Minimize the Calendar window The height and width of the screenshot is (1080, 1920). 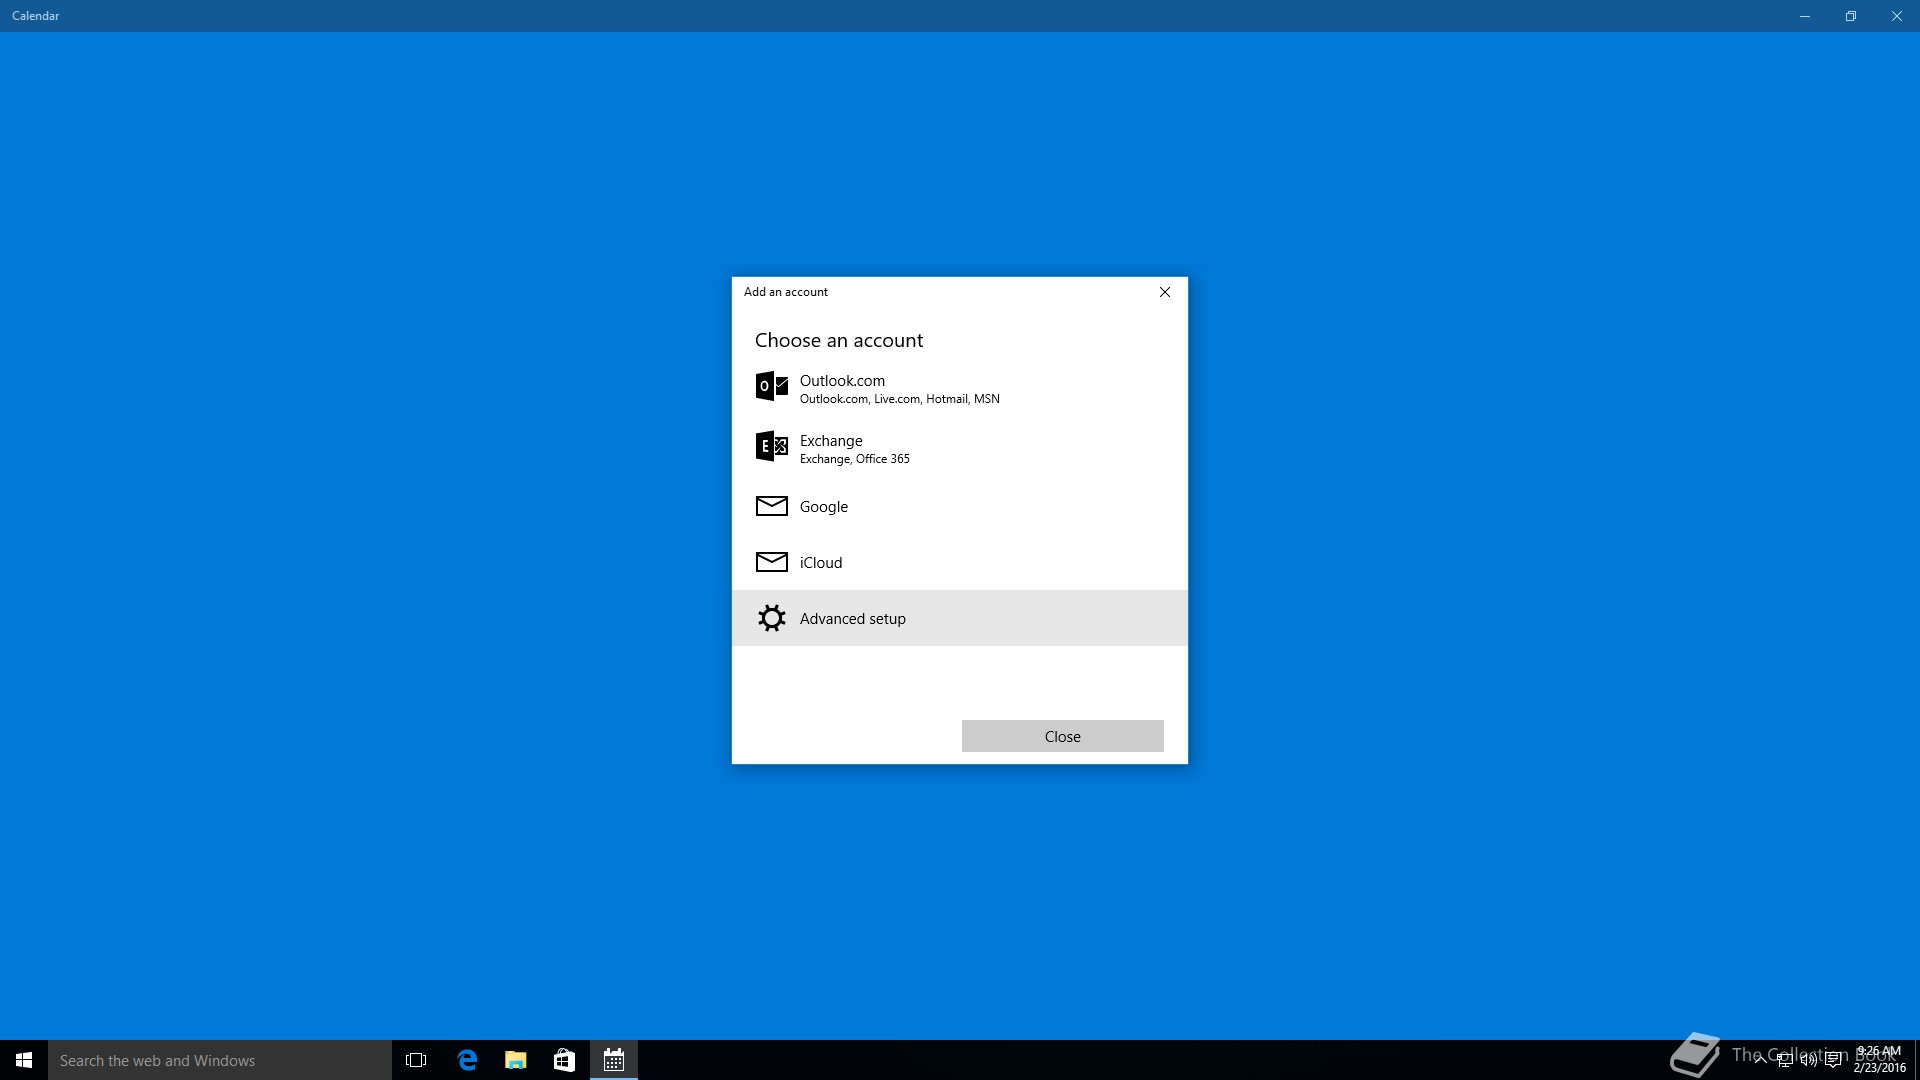pos(1805,16)
